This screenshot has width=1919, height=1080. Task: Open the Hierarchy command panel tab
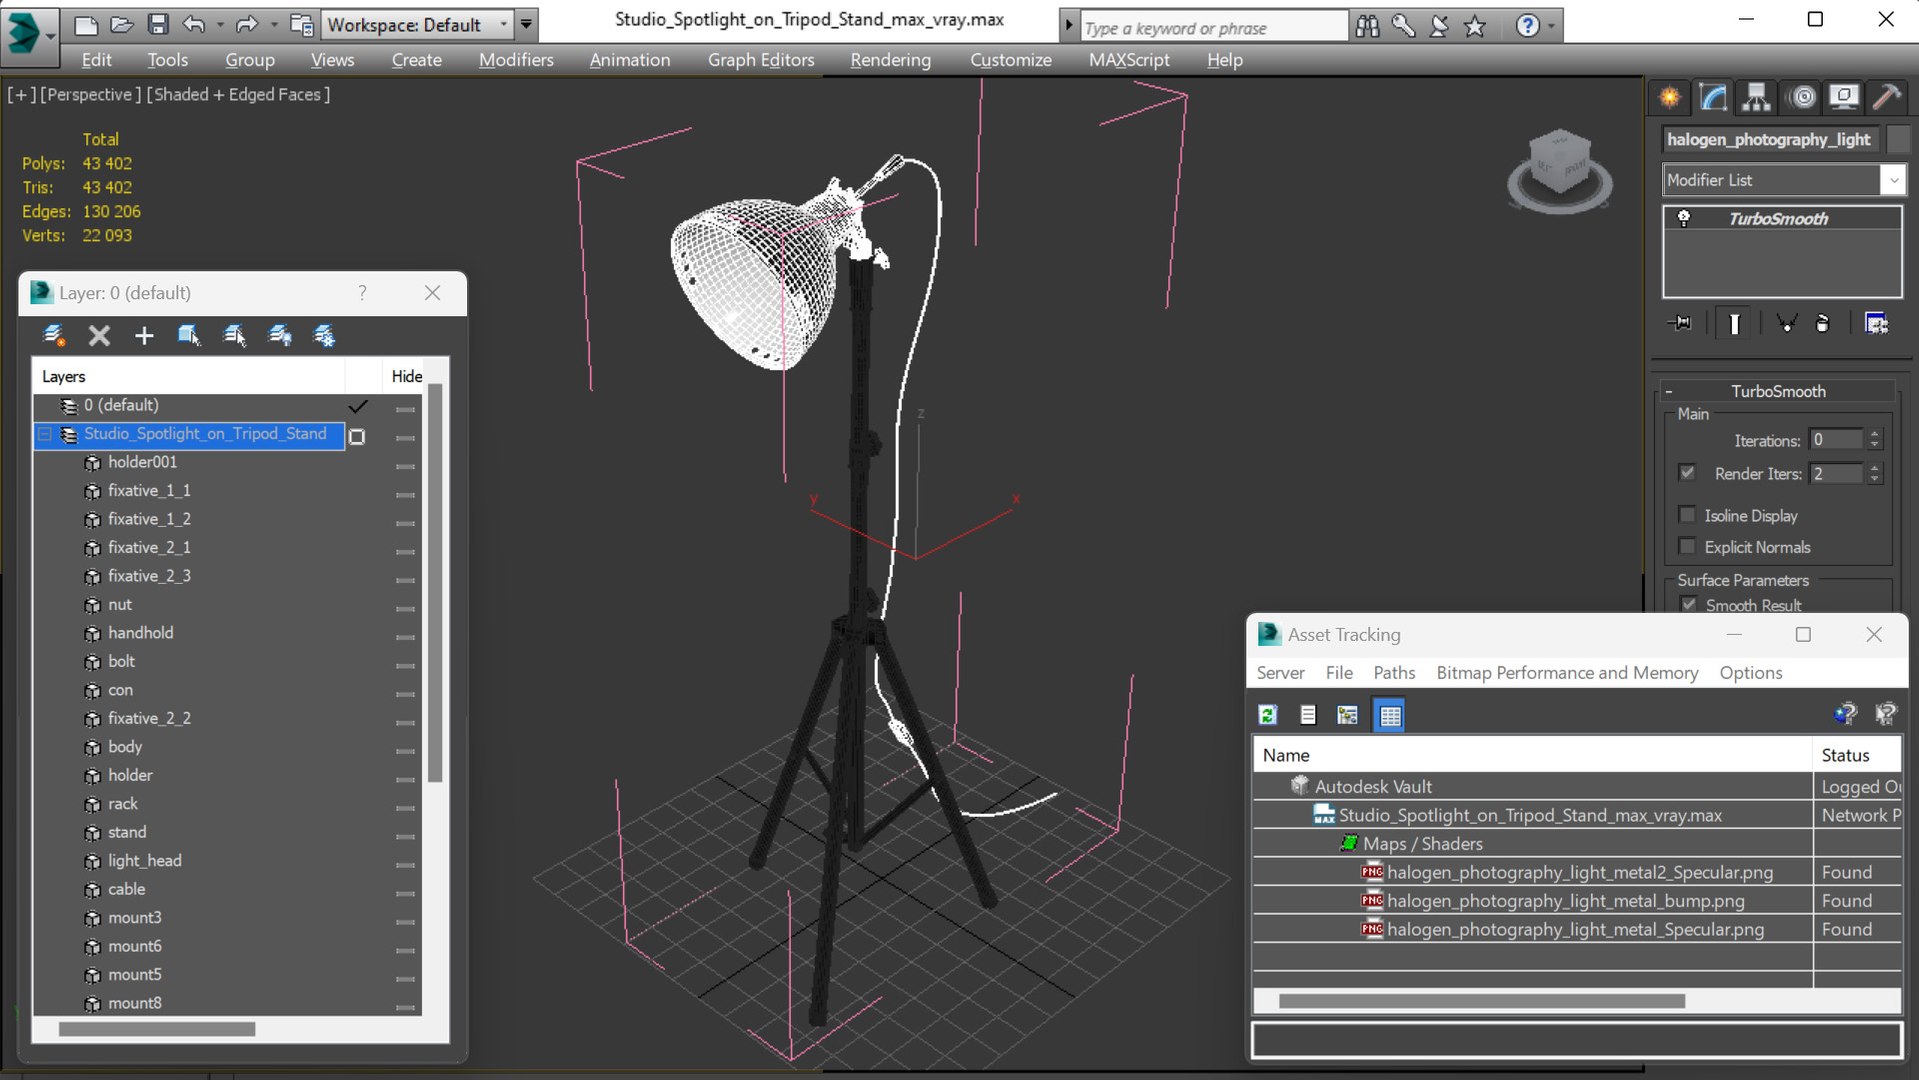(x=1756, y=97)
